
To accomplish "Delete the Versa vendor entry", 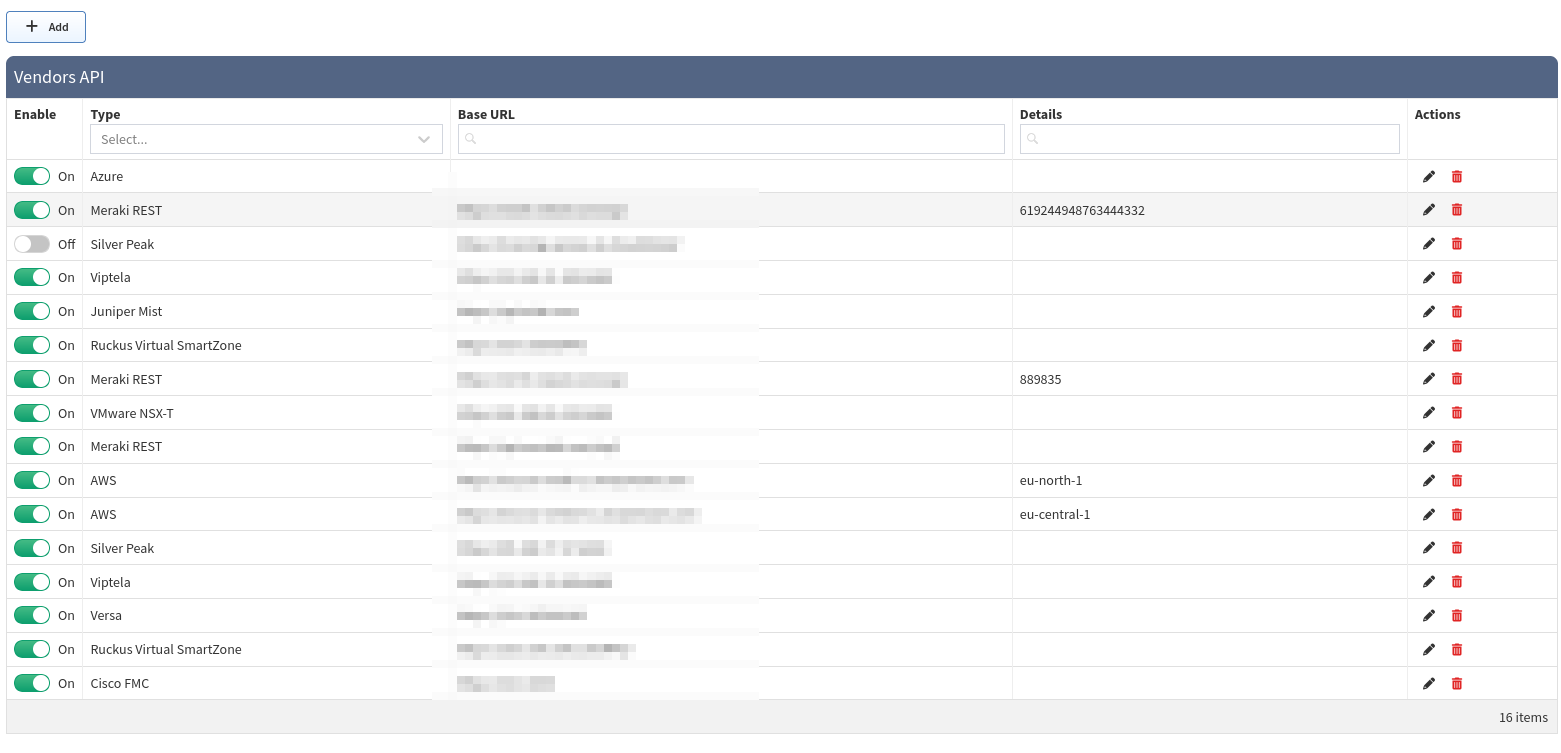I will pyautogui.click(x=1457, y=616).
